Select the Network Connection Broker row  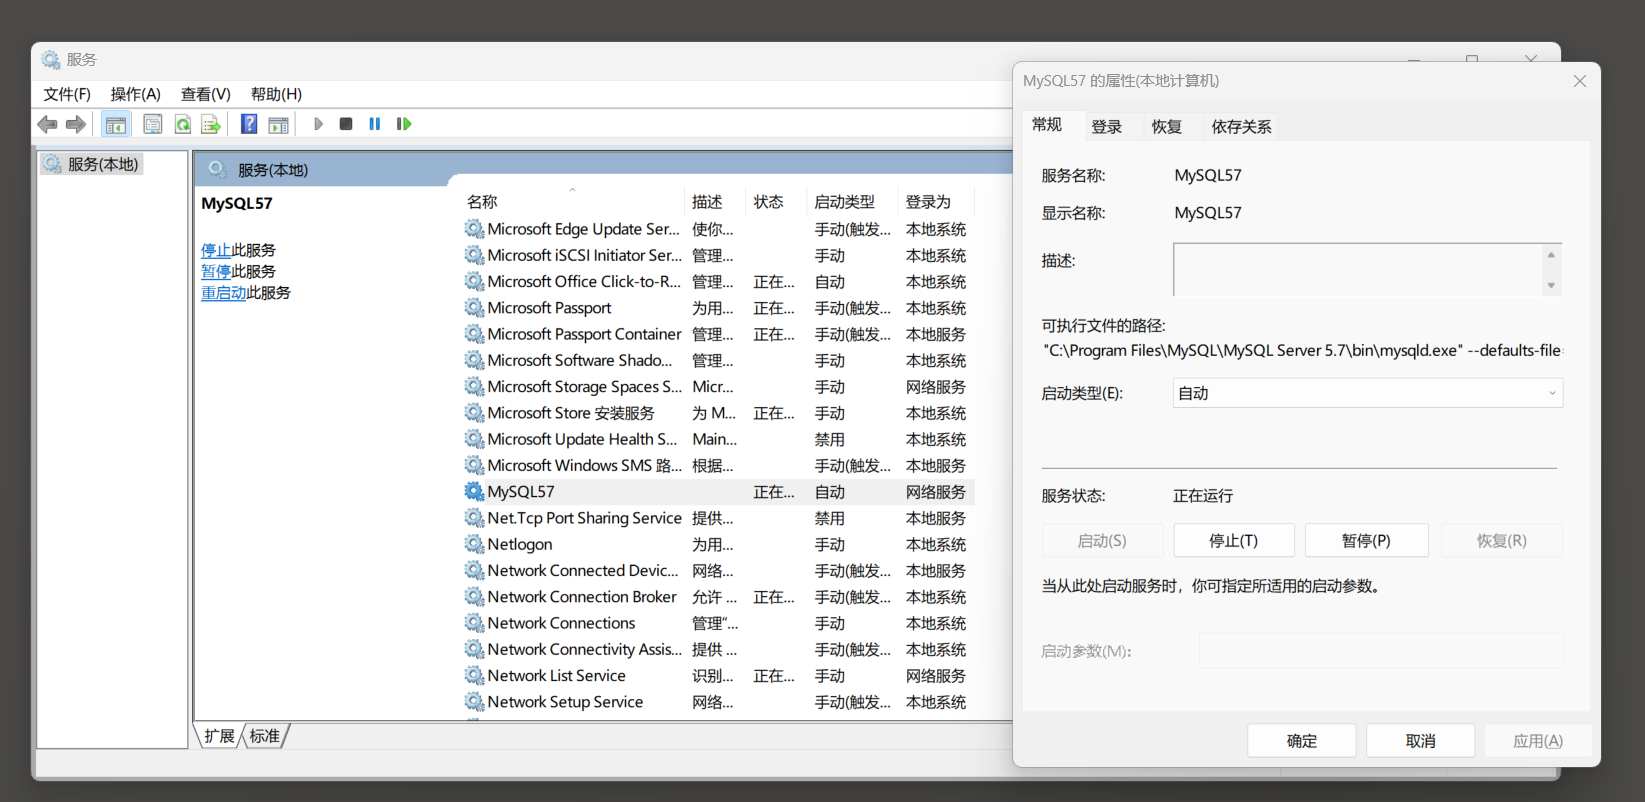(x=718, y=597)
